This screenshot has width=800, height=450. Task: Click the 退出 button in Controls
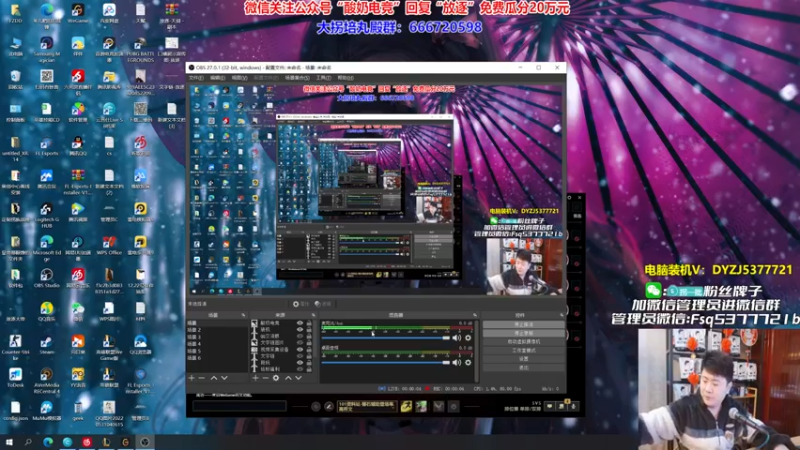coord(523,368)
